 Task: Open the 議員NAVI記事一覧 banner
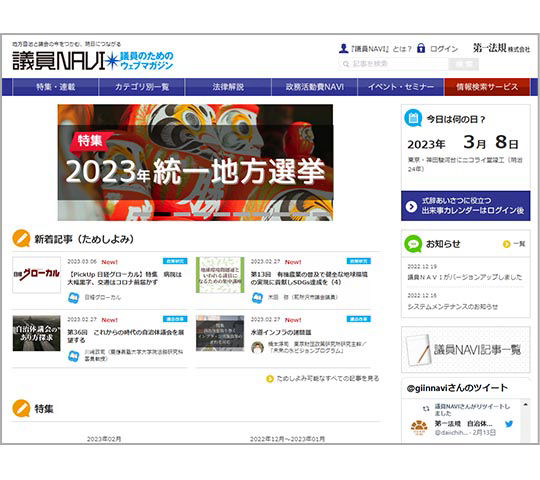click(466, 349)
